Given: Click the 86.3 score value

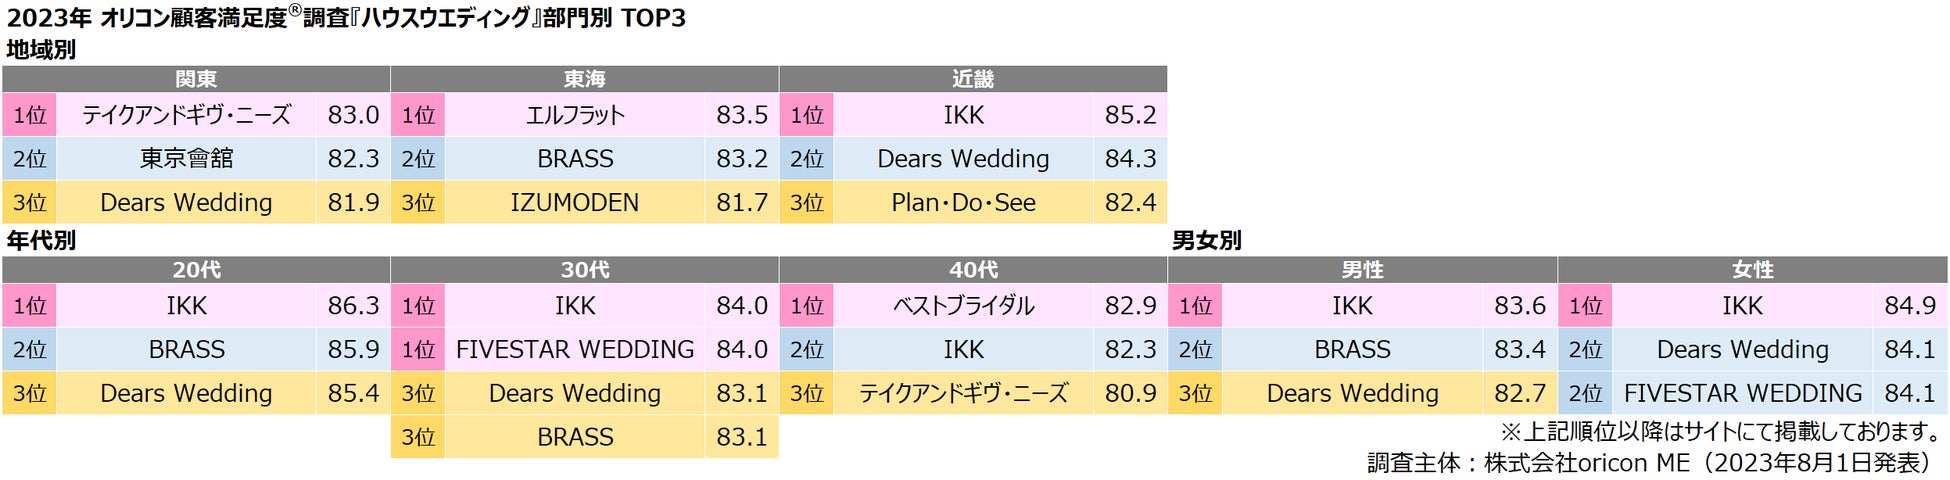Looking at the screenshot, I should (x=353, y=306).
